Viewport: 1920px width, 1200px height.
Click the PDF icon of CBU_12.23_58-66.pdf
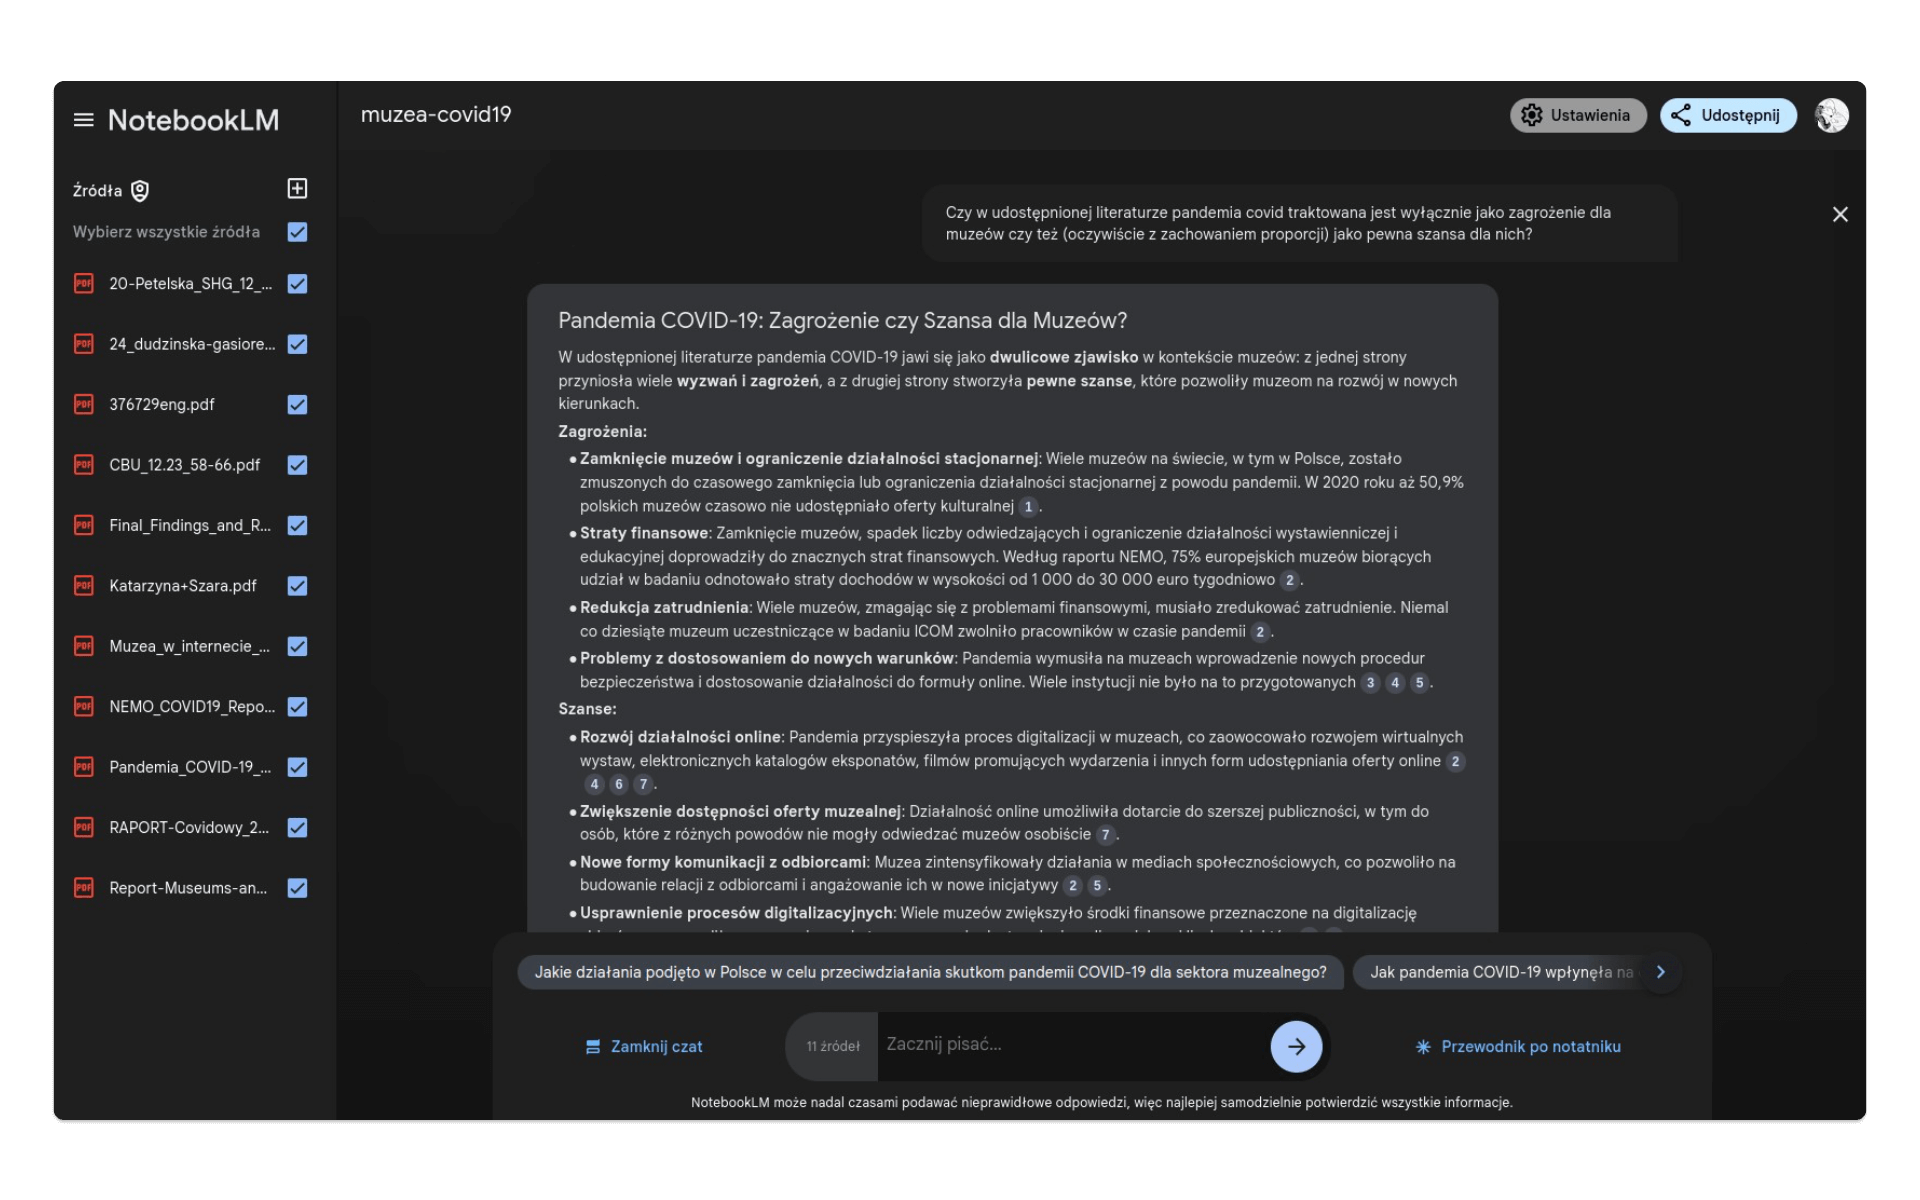[84, 465]
